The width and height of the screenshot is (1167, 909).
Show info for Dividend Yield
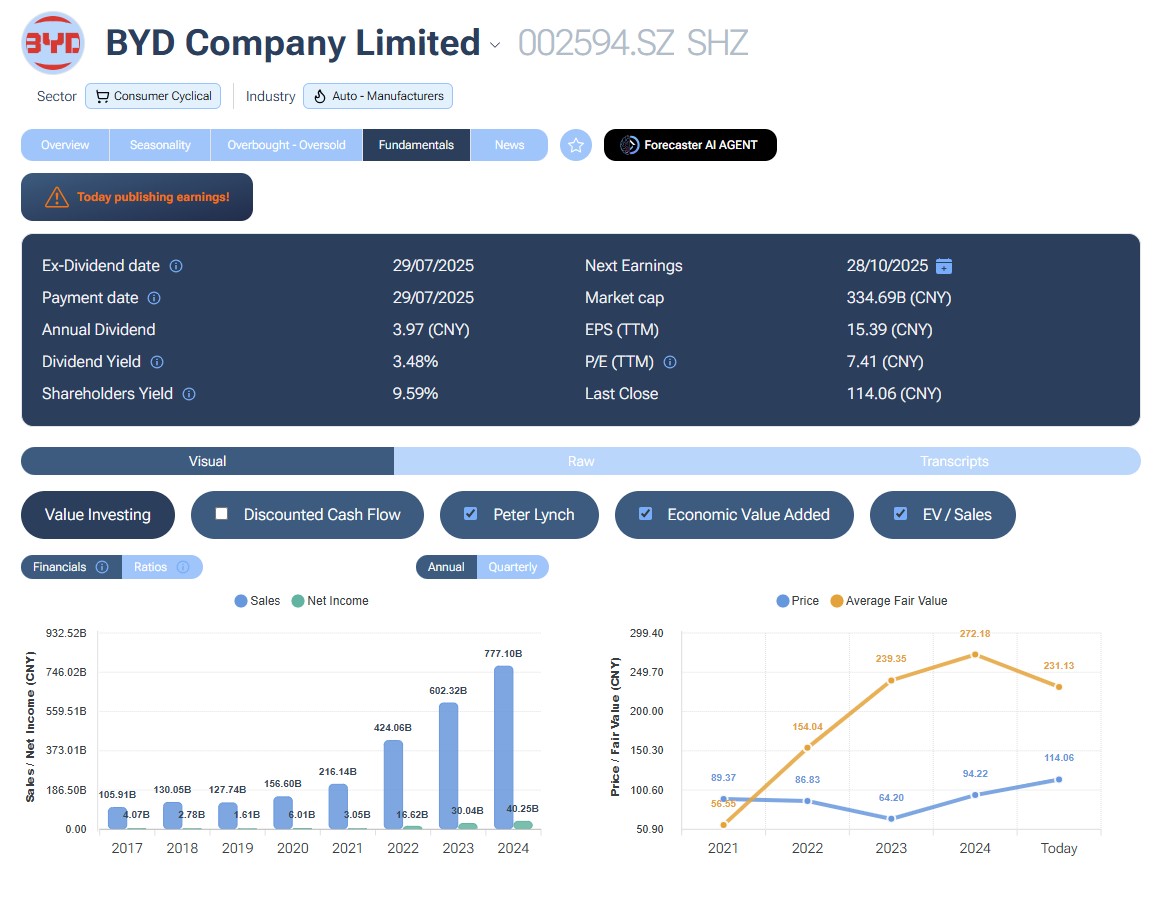tap(157, 362)
